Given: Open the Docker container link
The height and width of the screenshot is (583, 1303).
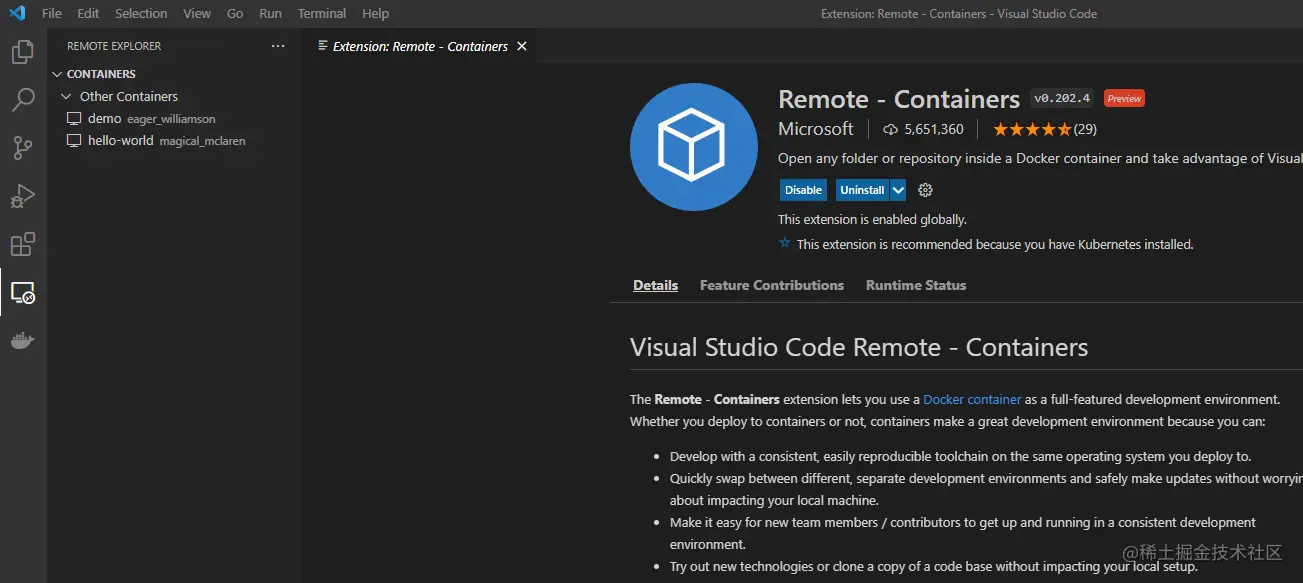Looking at the screenshot, I should [x=972, y=399].
